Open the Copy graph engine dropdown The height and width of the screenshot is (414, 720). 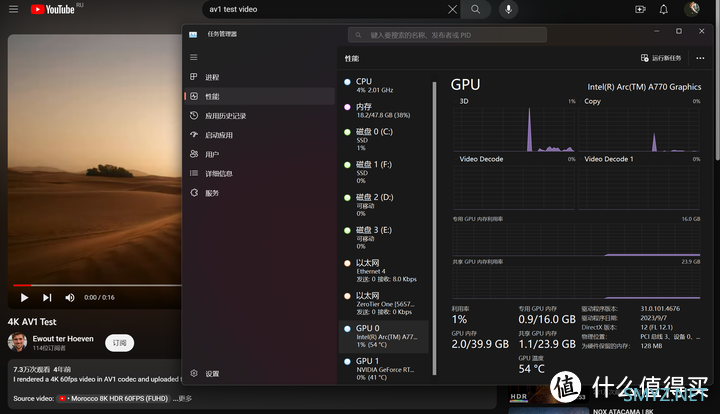click(593, 101)
